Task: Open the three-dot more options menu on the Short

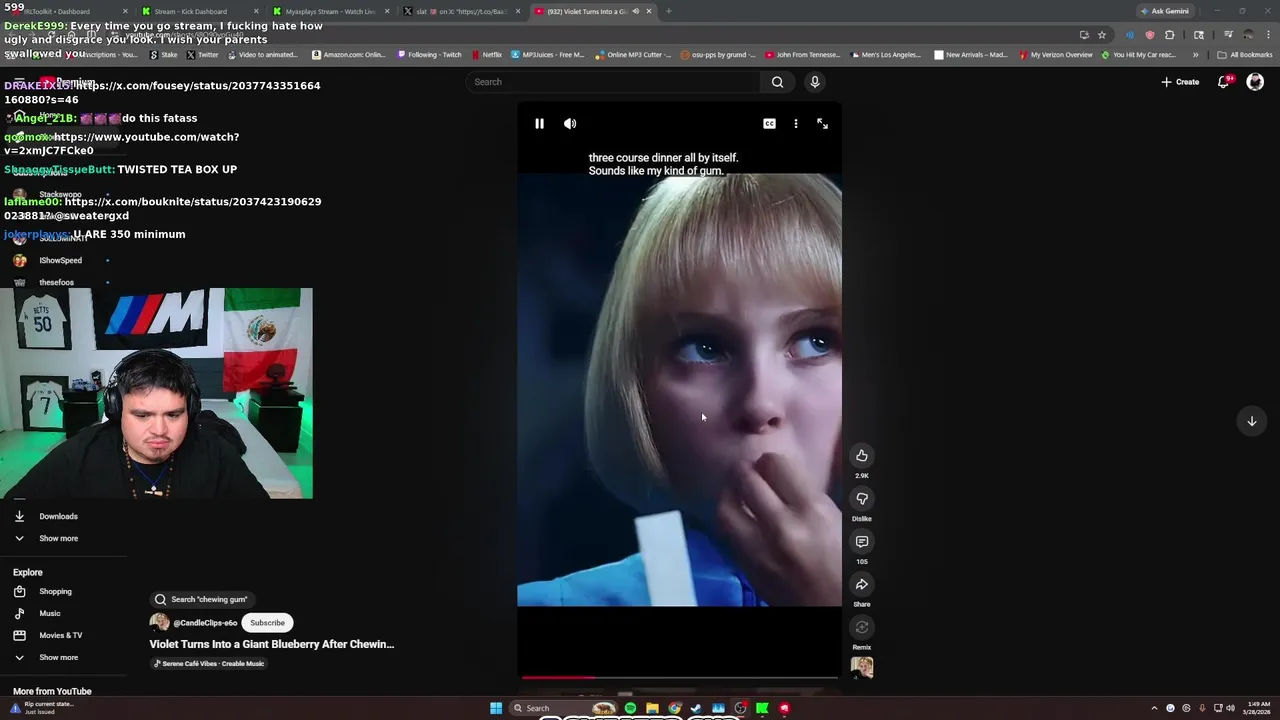Action: pyautogui.click(x=796, y=124)
